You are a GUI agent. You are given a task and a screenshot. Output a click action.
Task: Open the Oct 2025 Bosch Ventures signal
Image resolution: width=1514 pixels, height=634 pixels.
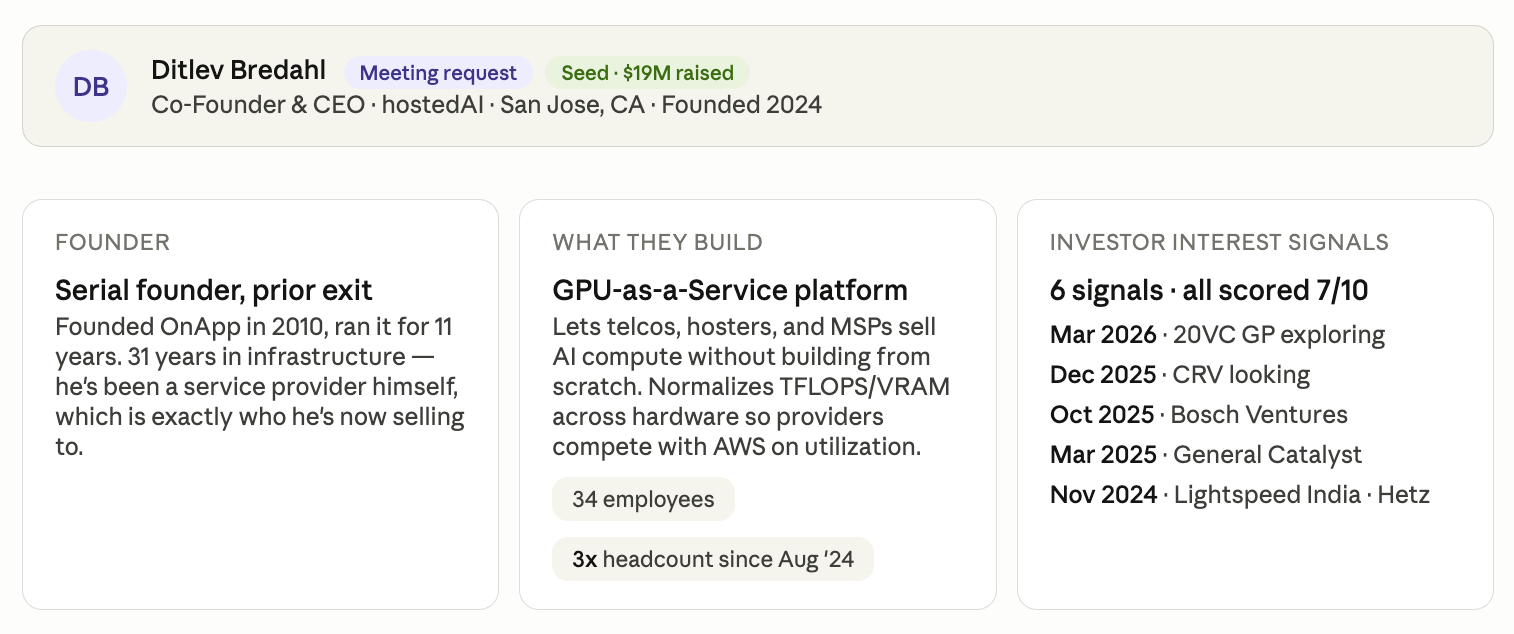point(1199,415)
